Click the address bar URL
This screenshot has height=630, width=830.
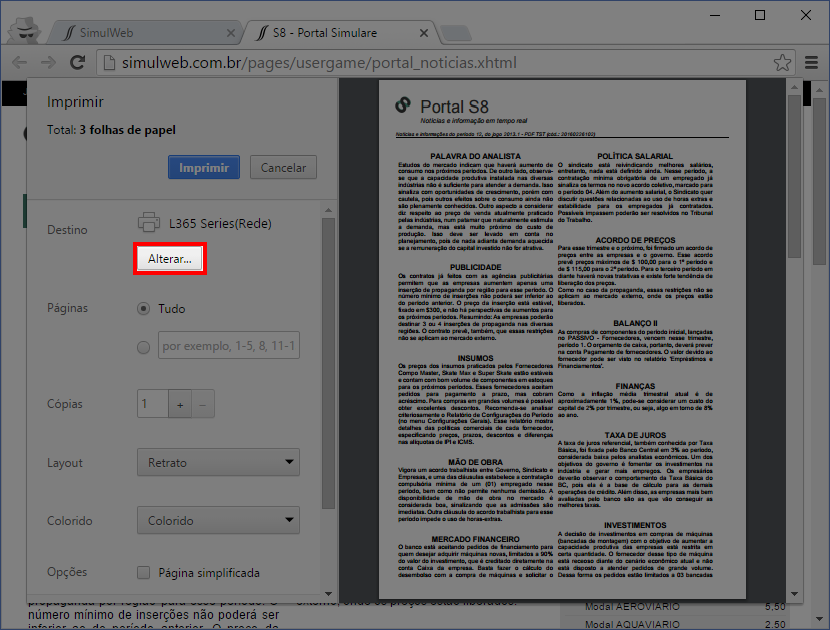(319, 62)
